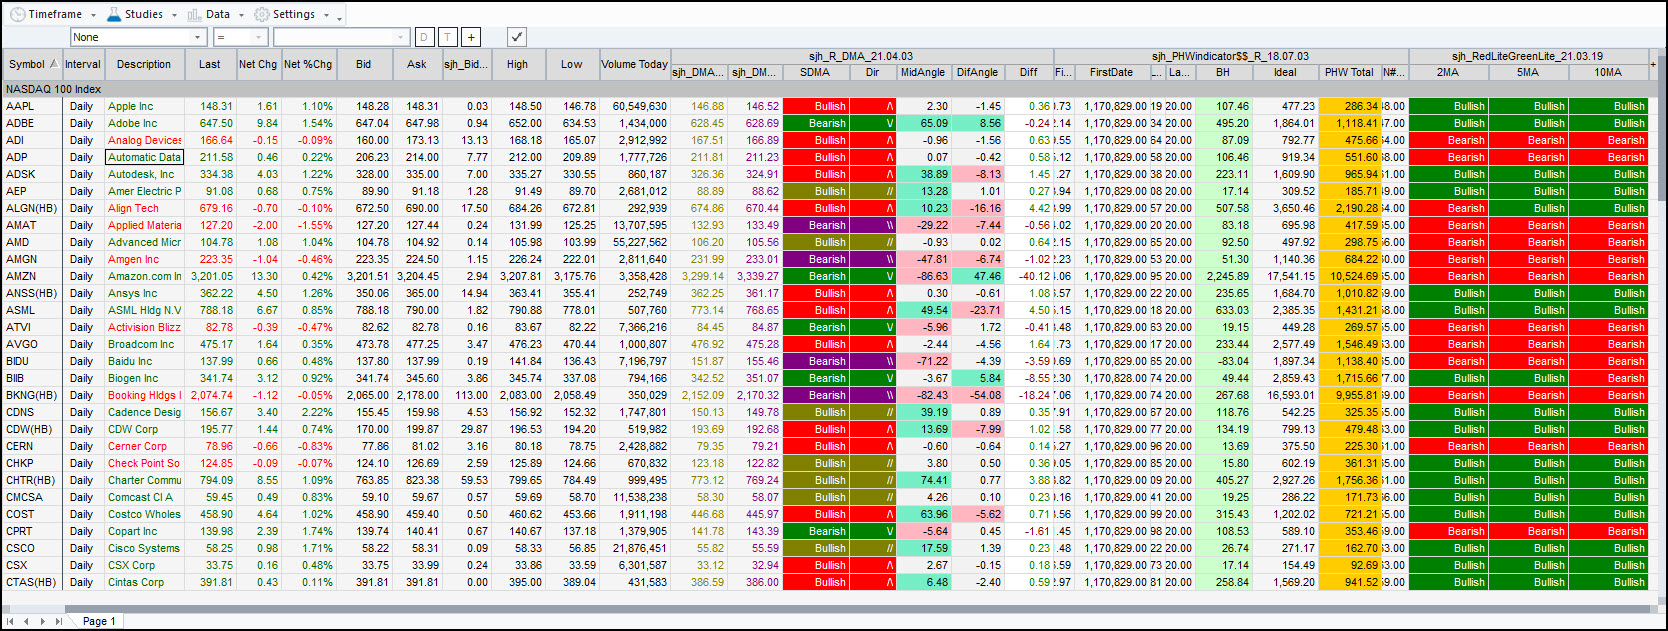
Task: Click the Settings gear icon
Action: [262, 14]
